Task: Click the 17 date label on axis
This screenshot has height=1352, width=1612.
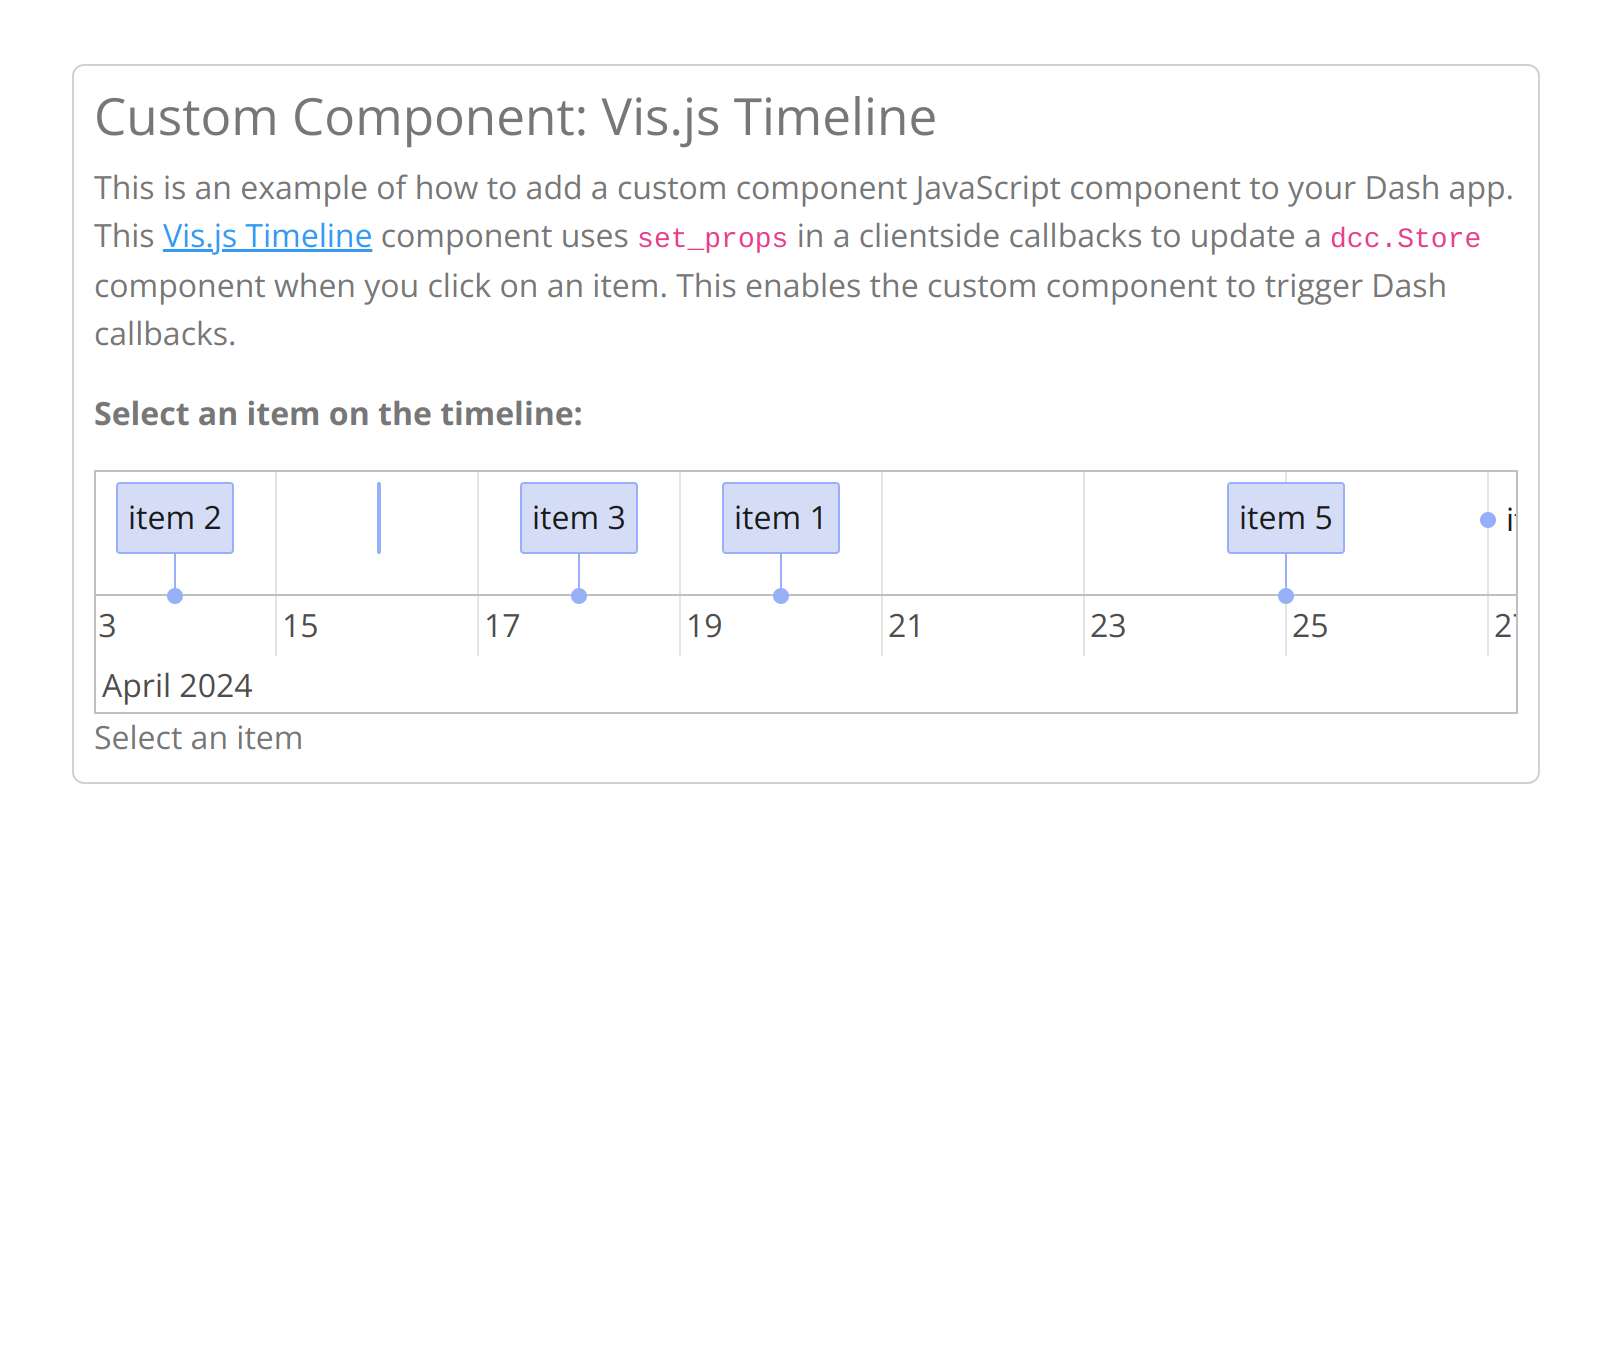Action: click(502, 626)
